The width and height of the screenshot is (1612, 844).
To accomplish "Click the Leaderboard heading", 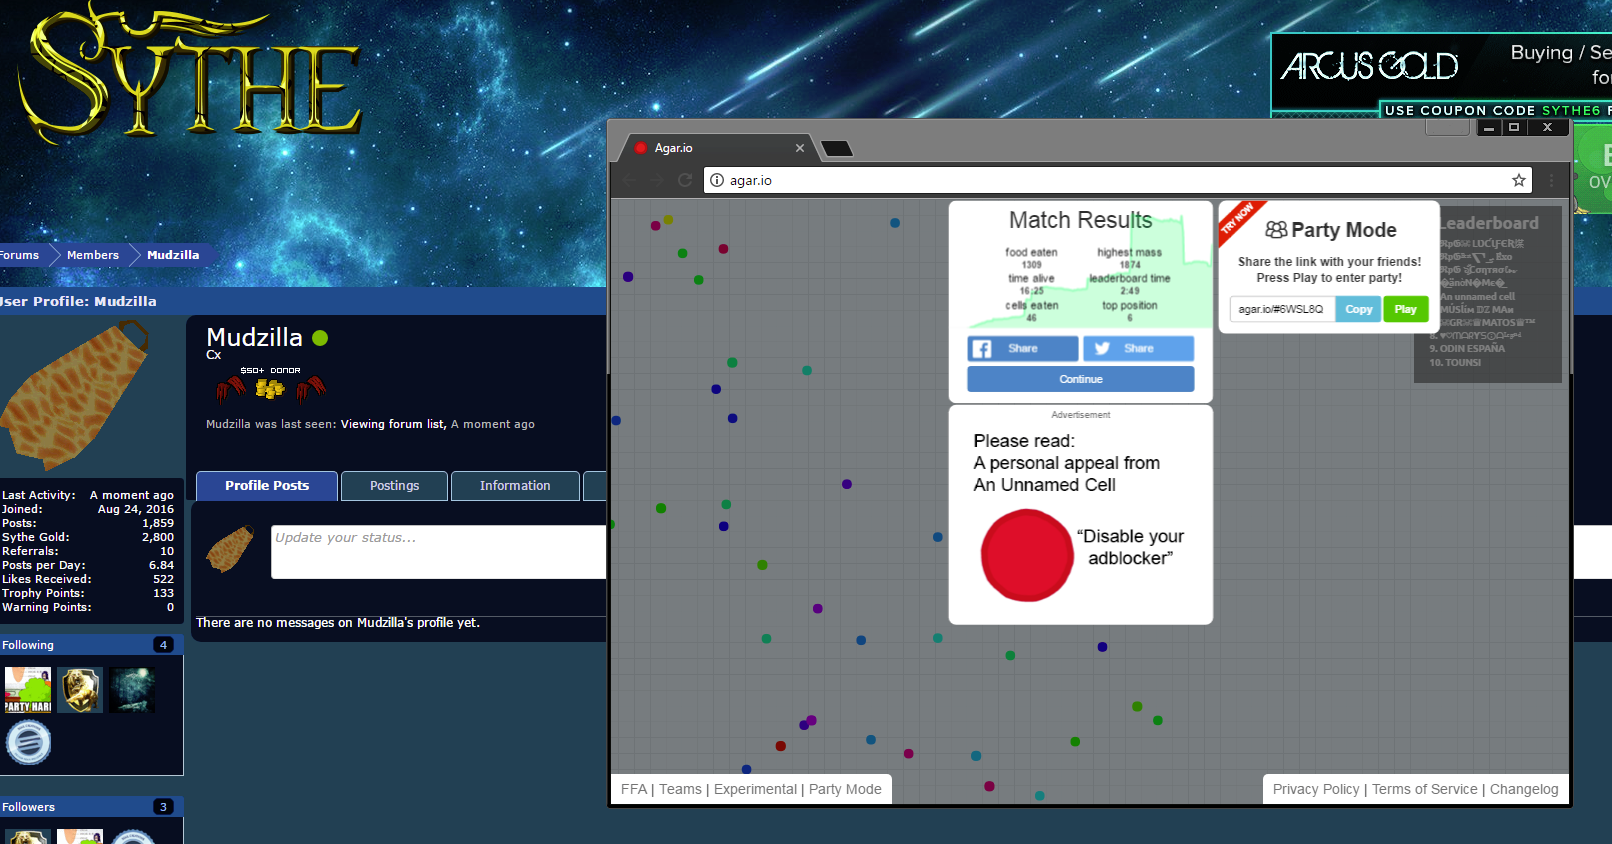I will [x=1488, y=223].
